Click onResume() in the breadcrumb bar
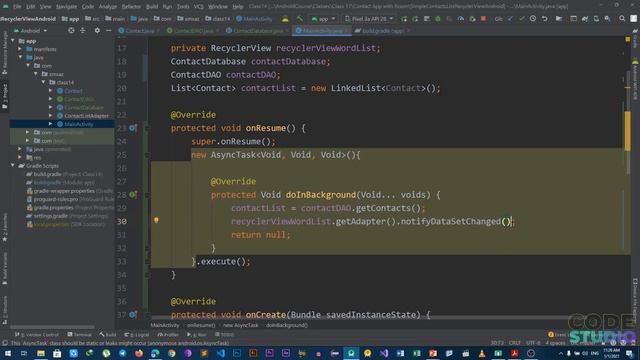 [201, 325]
